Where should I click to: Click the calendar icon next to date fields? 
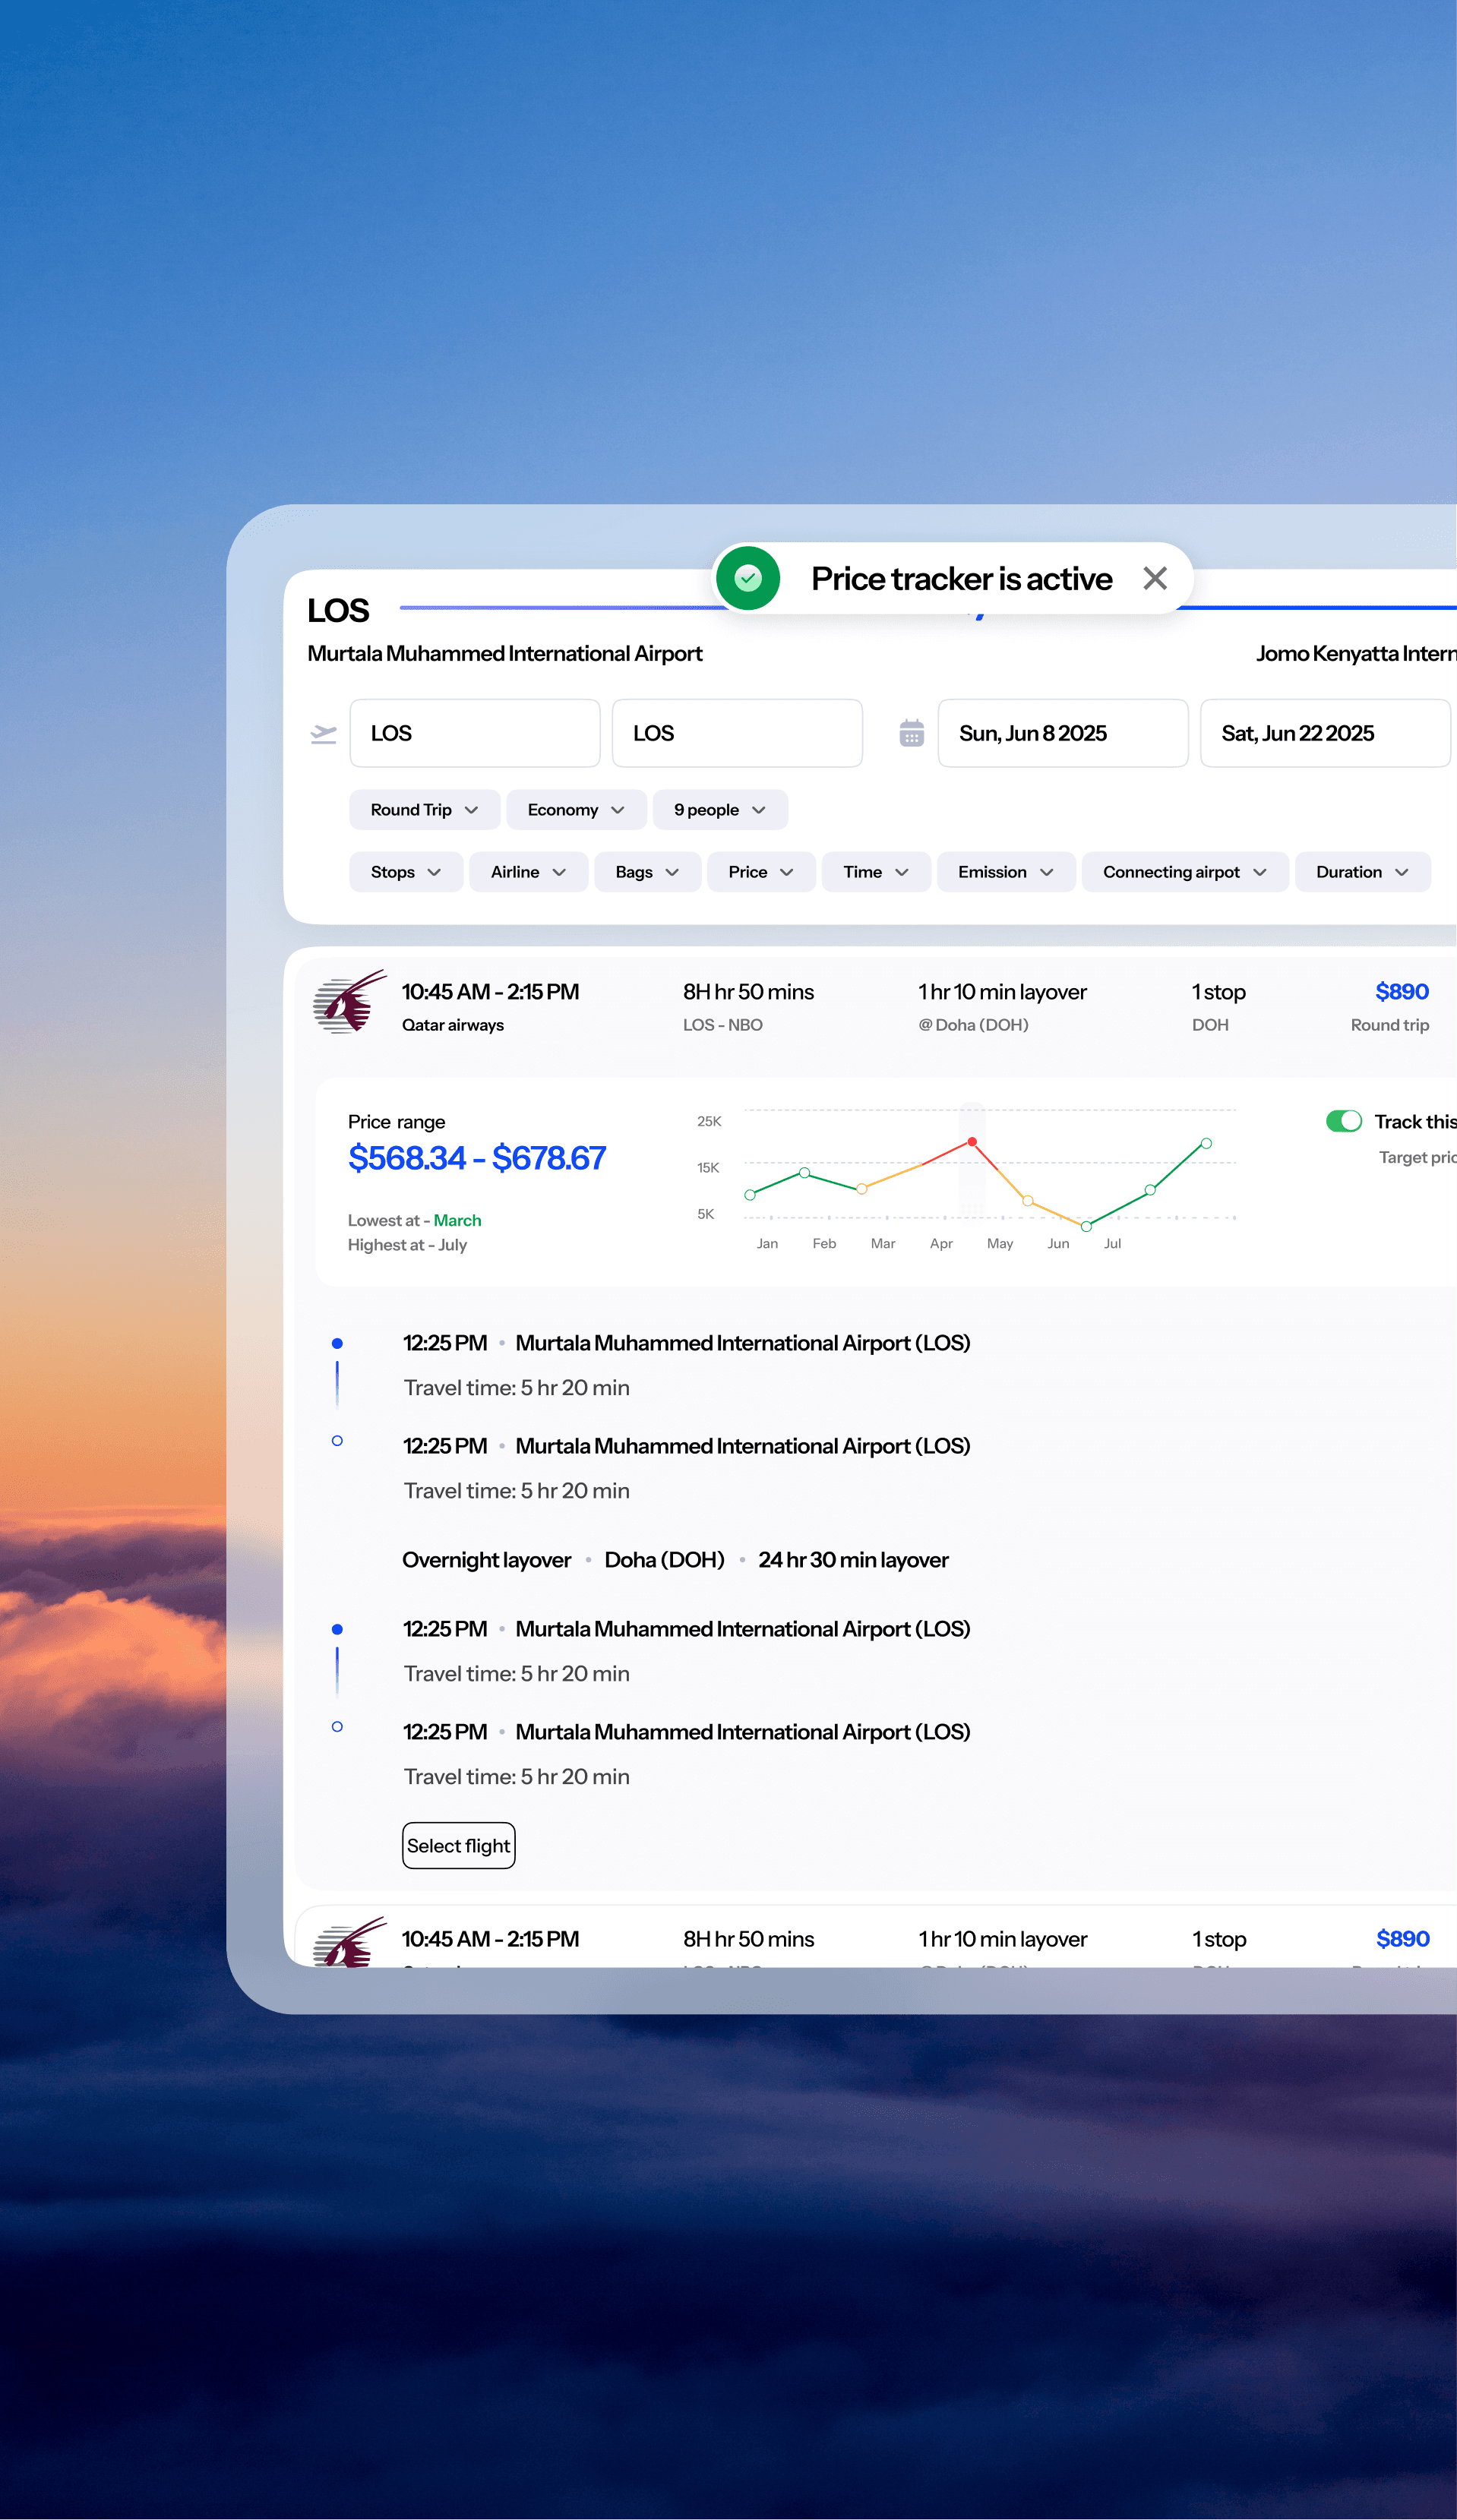coord(911,733)
